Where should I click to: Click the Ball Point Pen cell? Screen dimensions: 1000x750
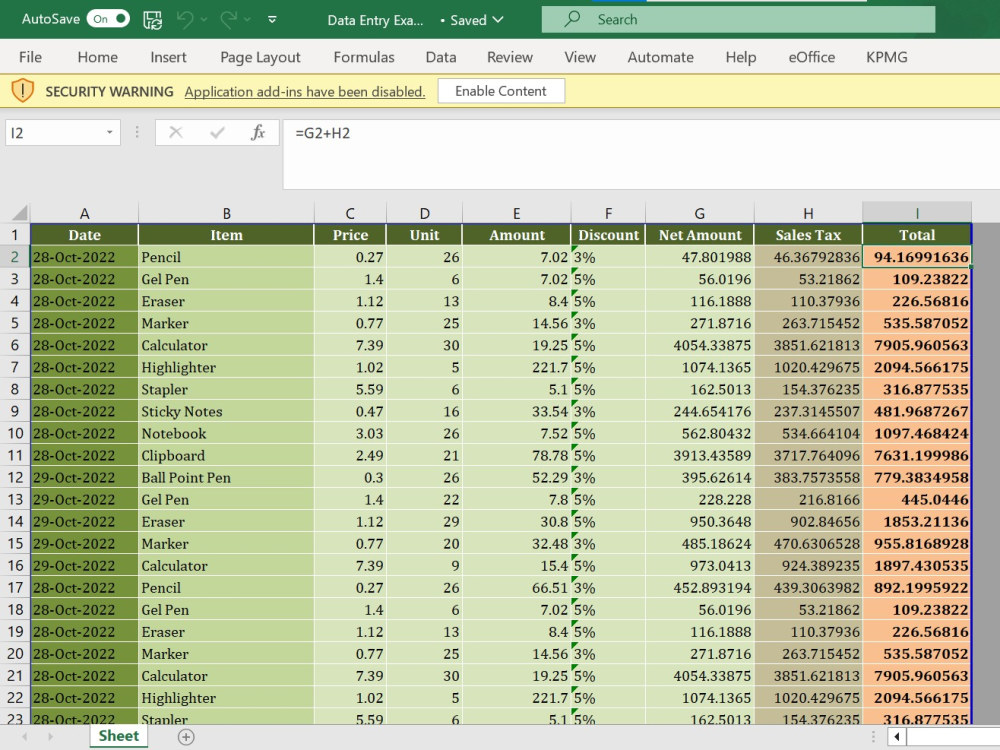click(x=226, y=477)
